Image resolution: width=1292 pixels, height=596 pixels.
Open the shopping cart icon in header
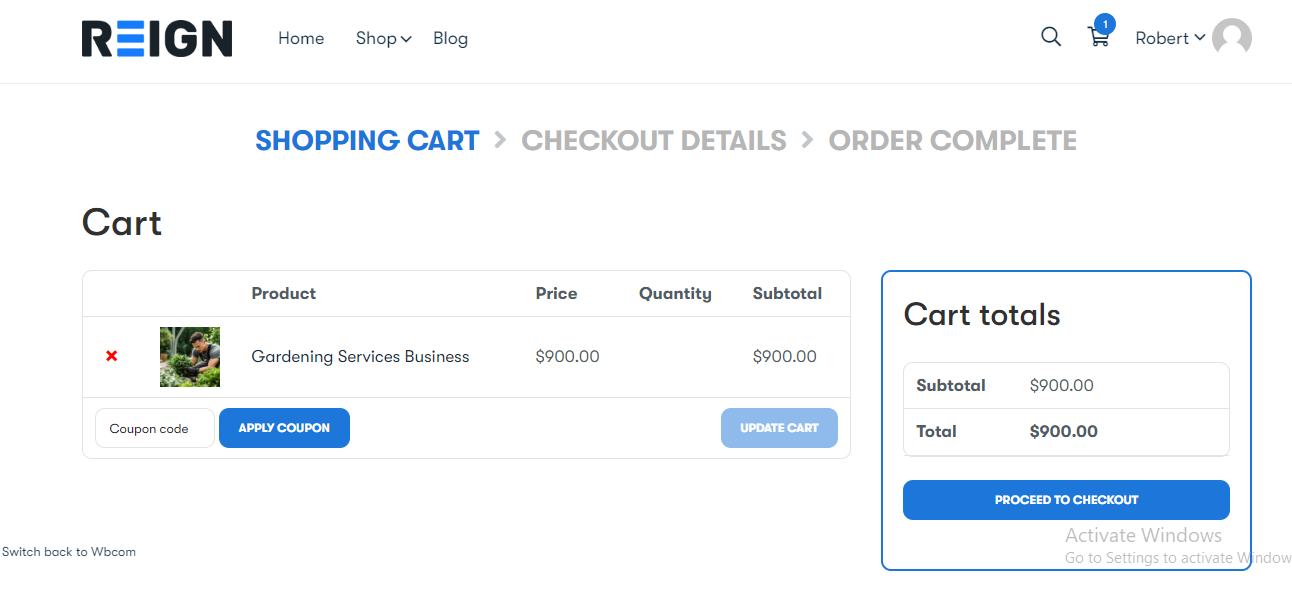point(1098,39)
